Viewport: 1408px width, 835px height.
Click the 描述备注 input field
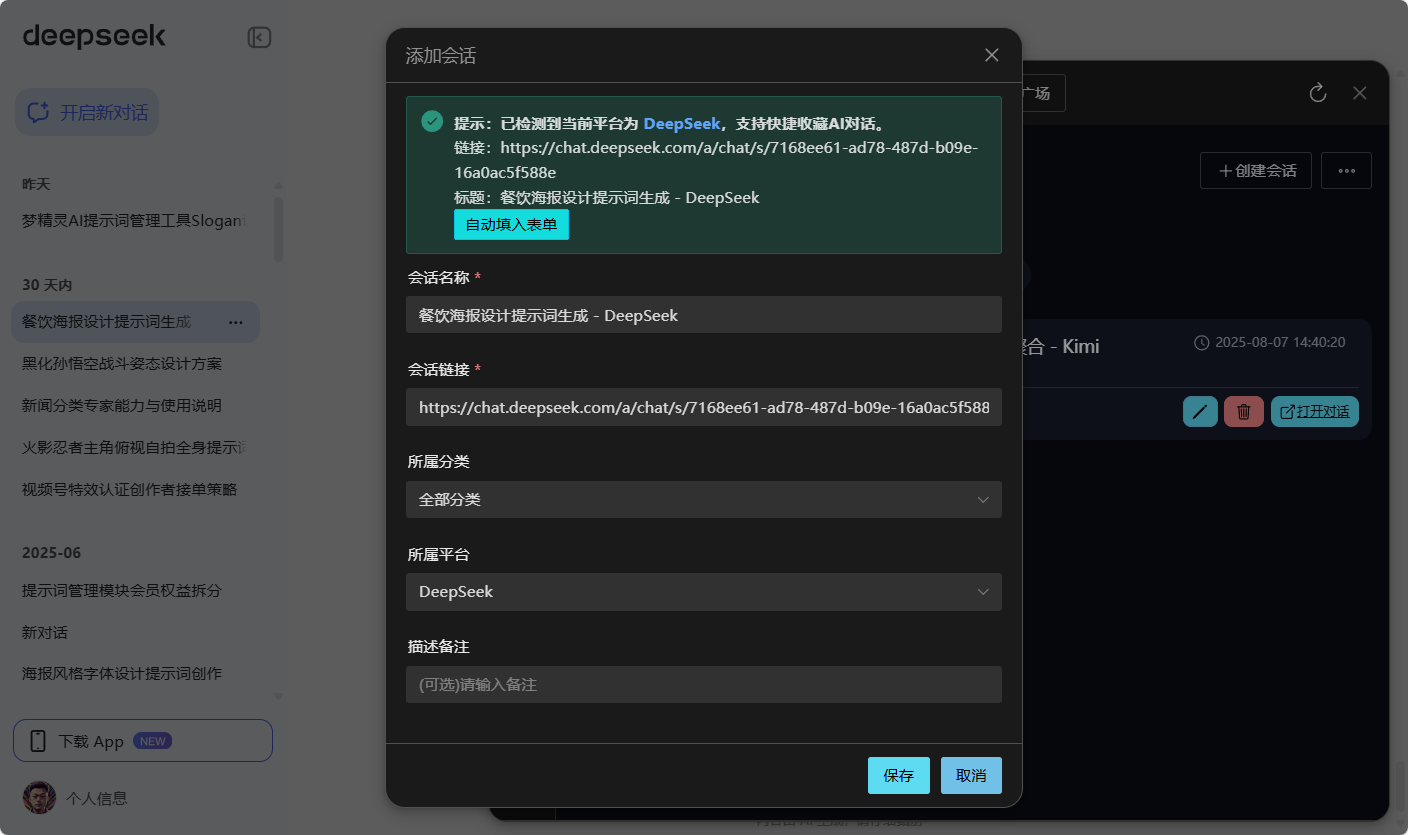(x=704, y=685)
